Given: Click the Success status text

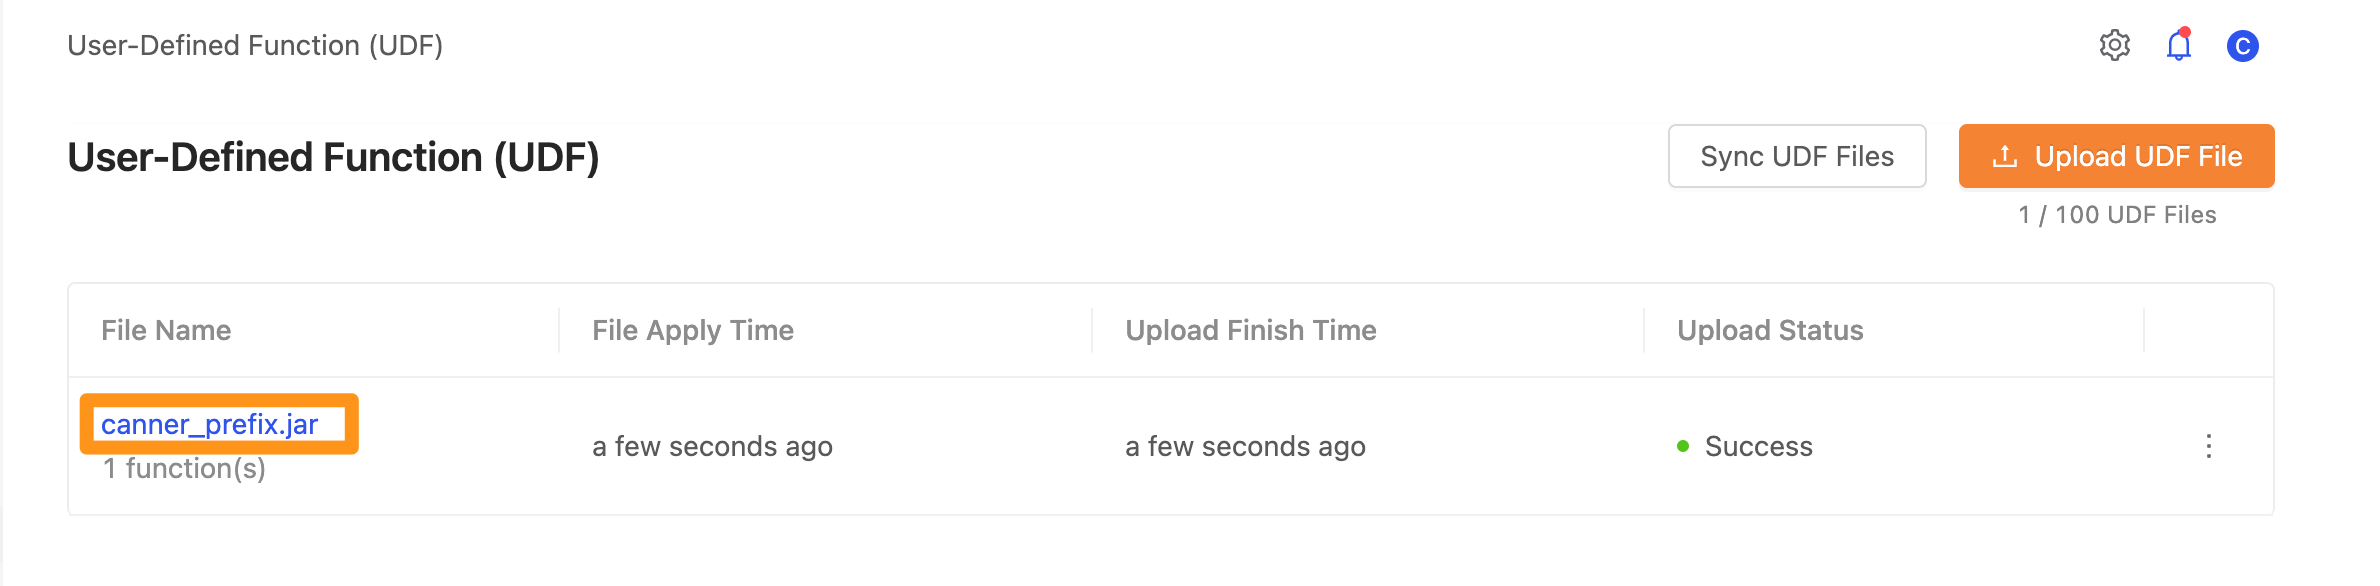Looking at the screenshot, I should pos(1759,446).
